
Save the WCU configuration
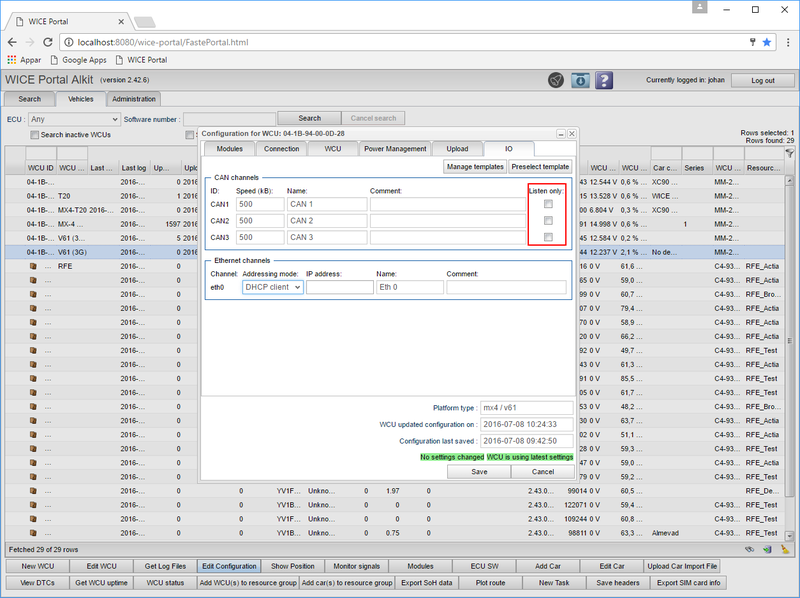[479, 472]
